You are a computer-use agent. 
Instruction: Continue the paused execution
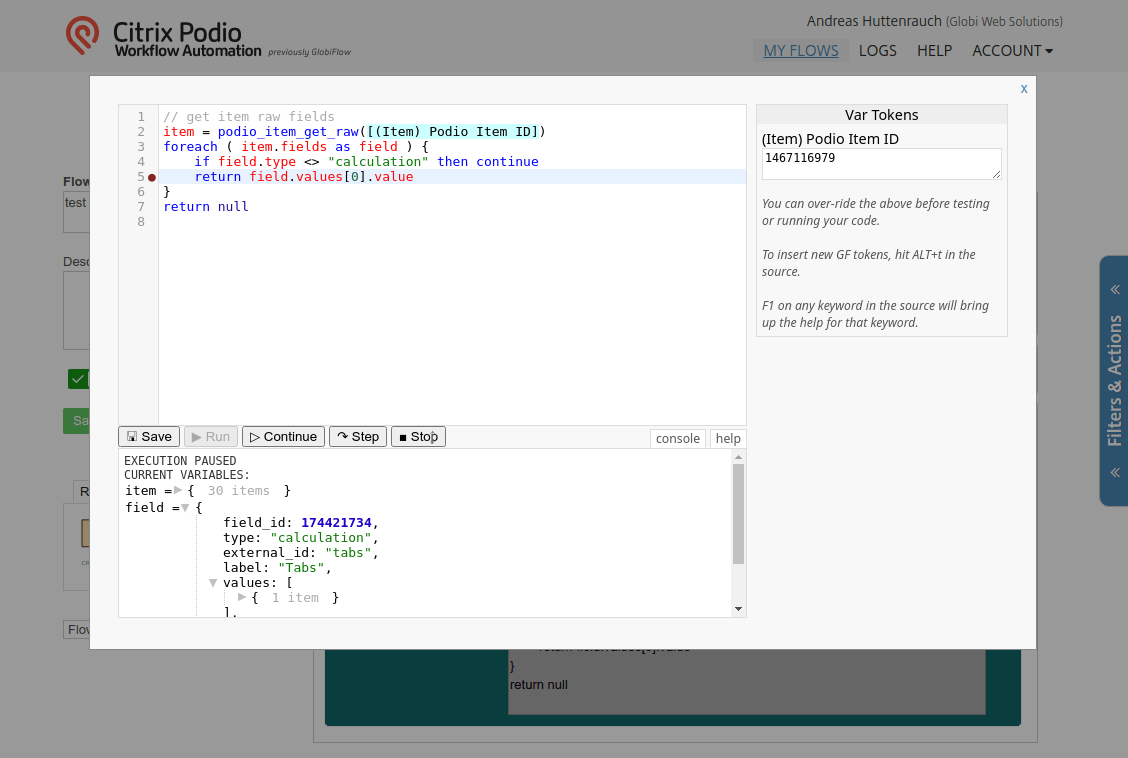283,437
